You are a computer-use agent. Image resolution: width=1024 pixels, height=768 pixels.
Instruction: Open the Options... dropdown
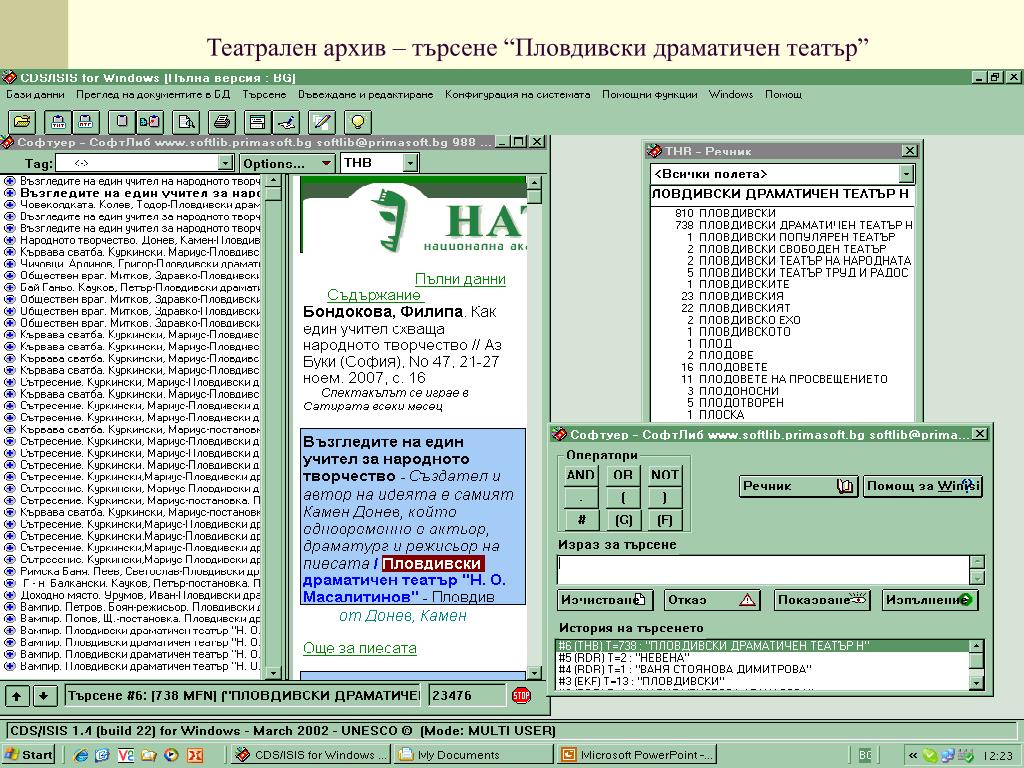tap(287, 163)
